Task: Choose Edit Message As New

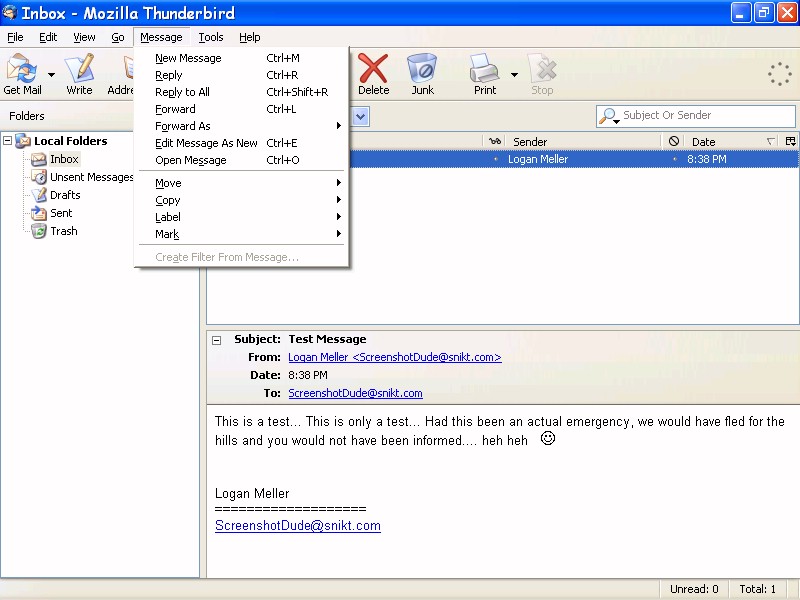Action: point(242,143)
